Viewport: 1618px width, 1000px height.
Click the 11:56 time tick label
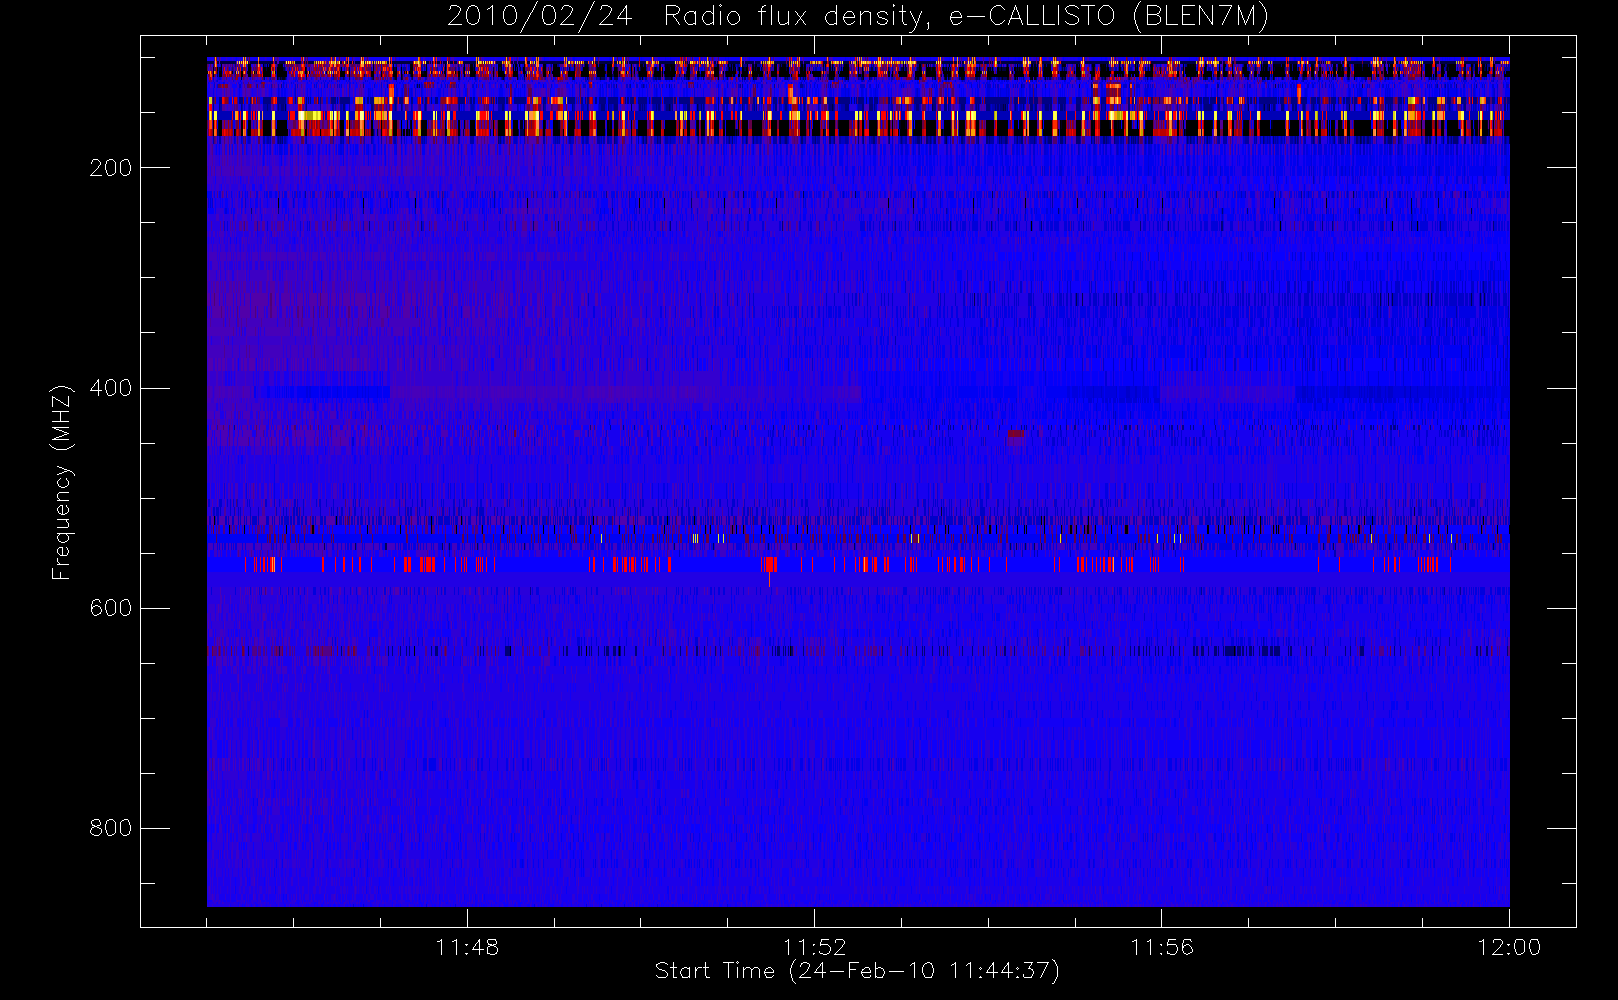(x=1162, y=947)
